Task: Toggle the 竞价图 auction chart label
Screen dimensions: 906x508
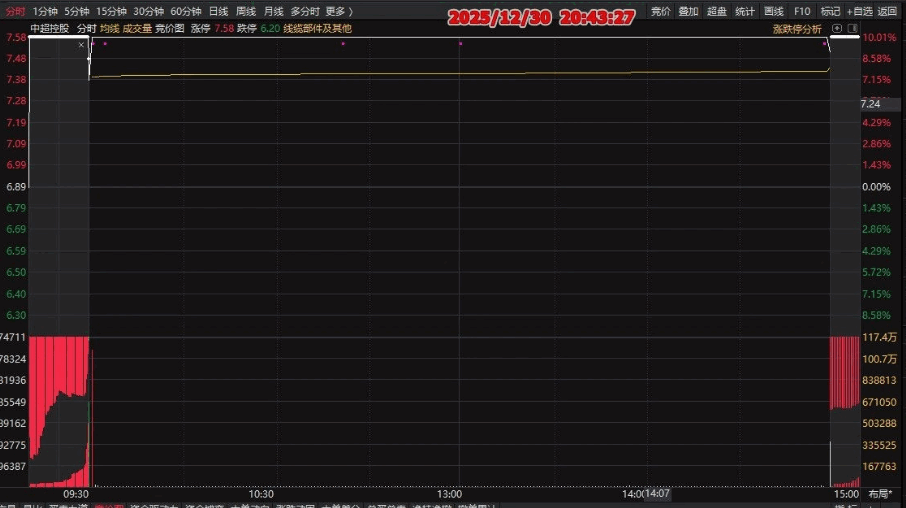Action: coord(169,28)
